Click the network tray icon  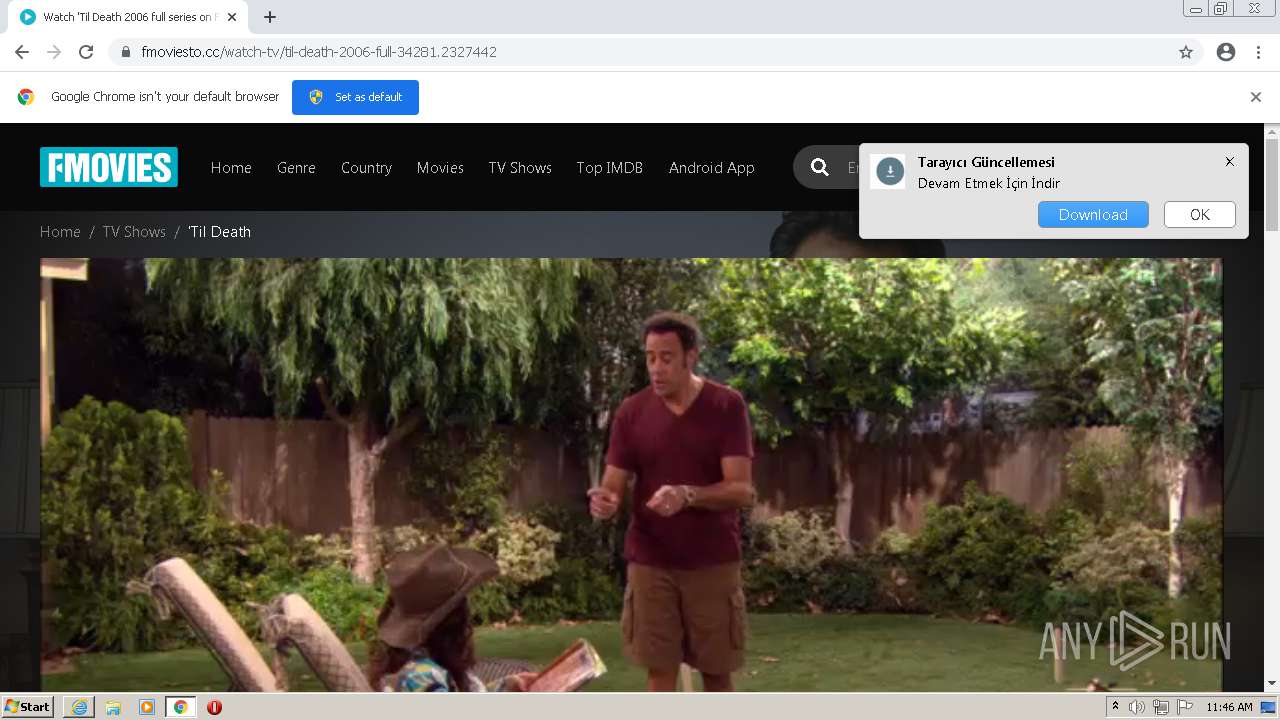tap(1161, 707)
